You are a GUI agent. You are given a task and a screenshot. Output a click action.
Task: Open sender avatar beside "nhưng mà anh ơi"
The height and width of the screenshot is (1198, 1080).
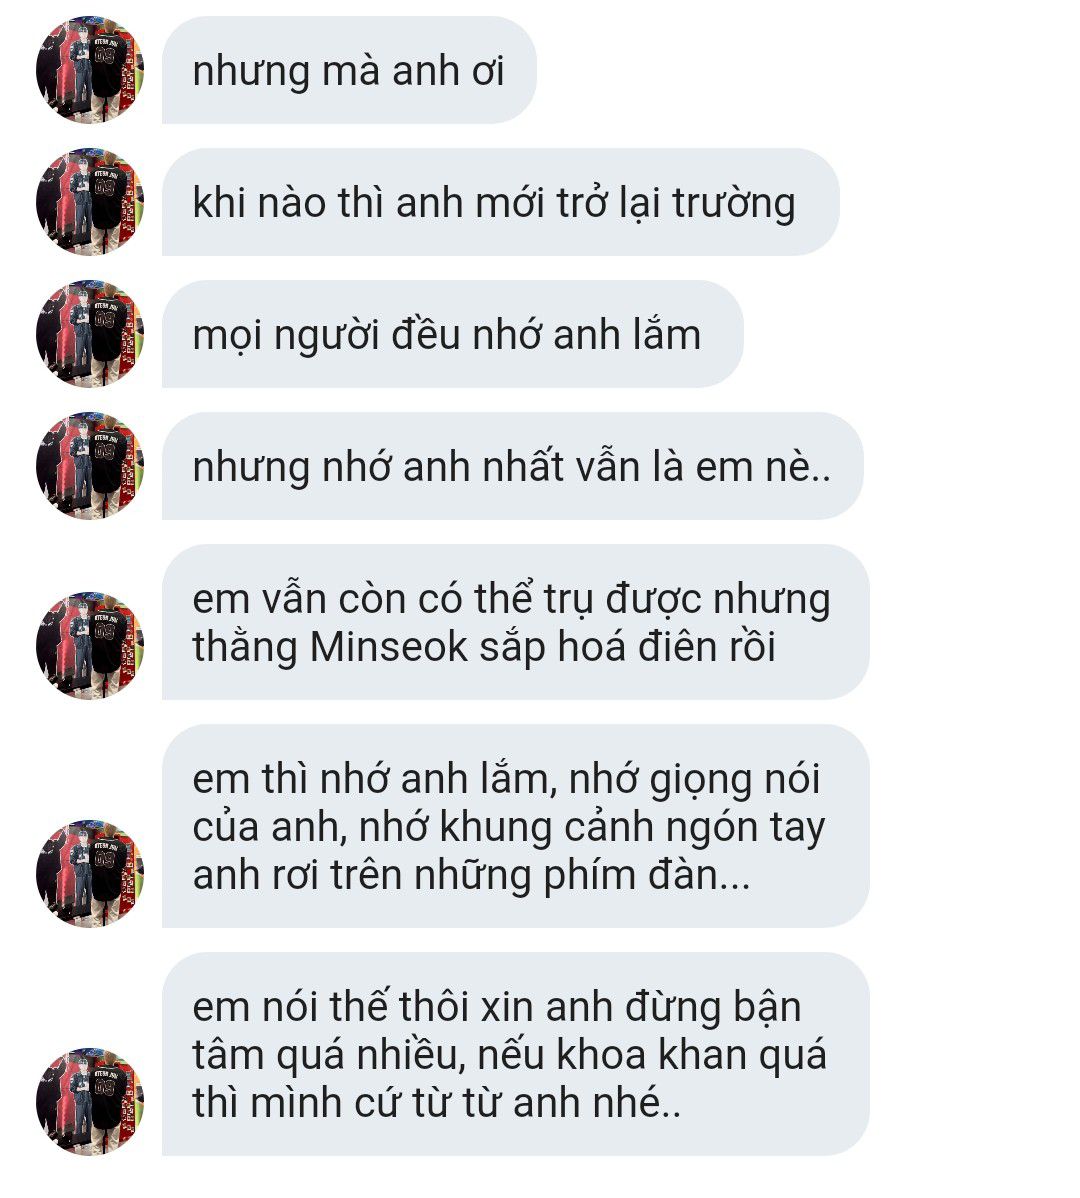[x=89, y=70]
